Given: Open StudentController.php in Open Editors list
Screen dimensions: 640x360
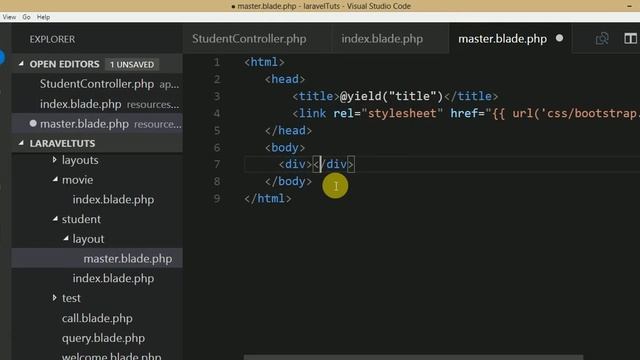Looking at the screenshot, I should pos(97,84).
